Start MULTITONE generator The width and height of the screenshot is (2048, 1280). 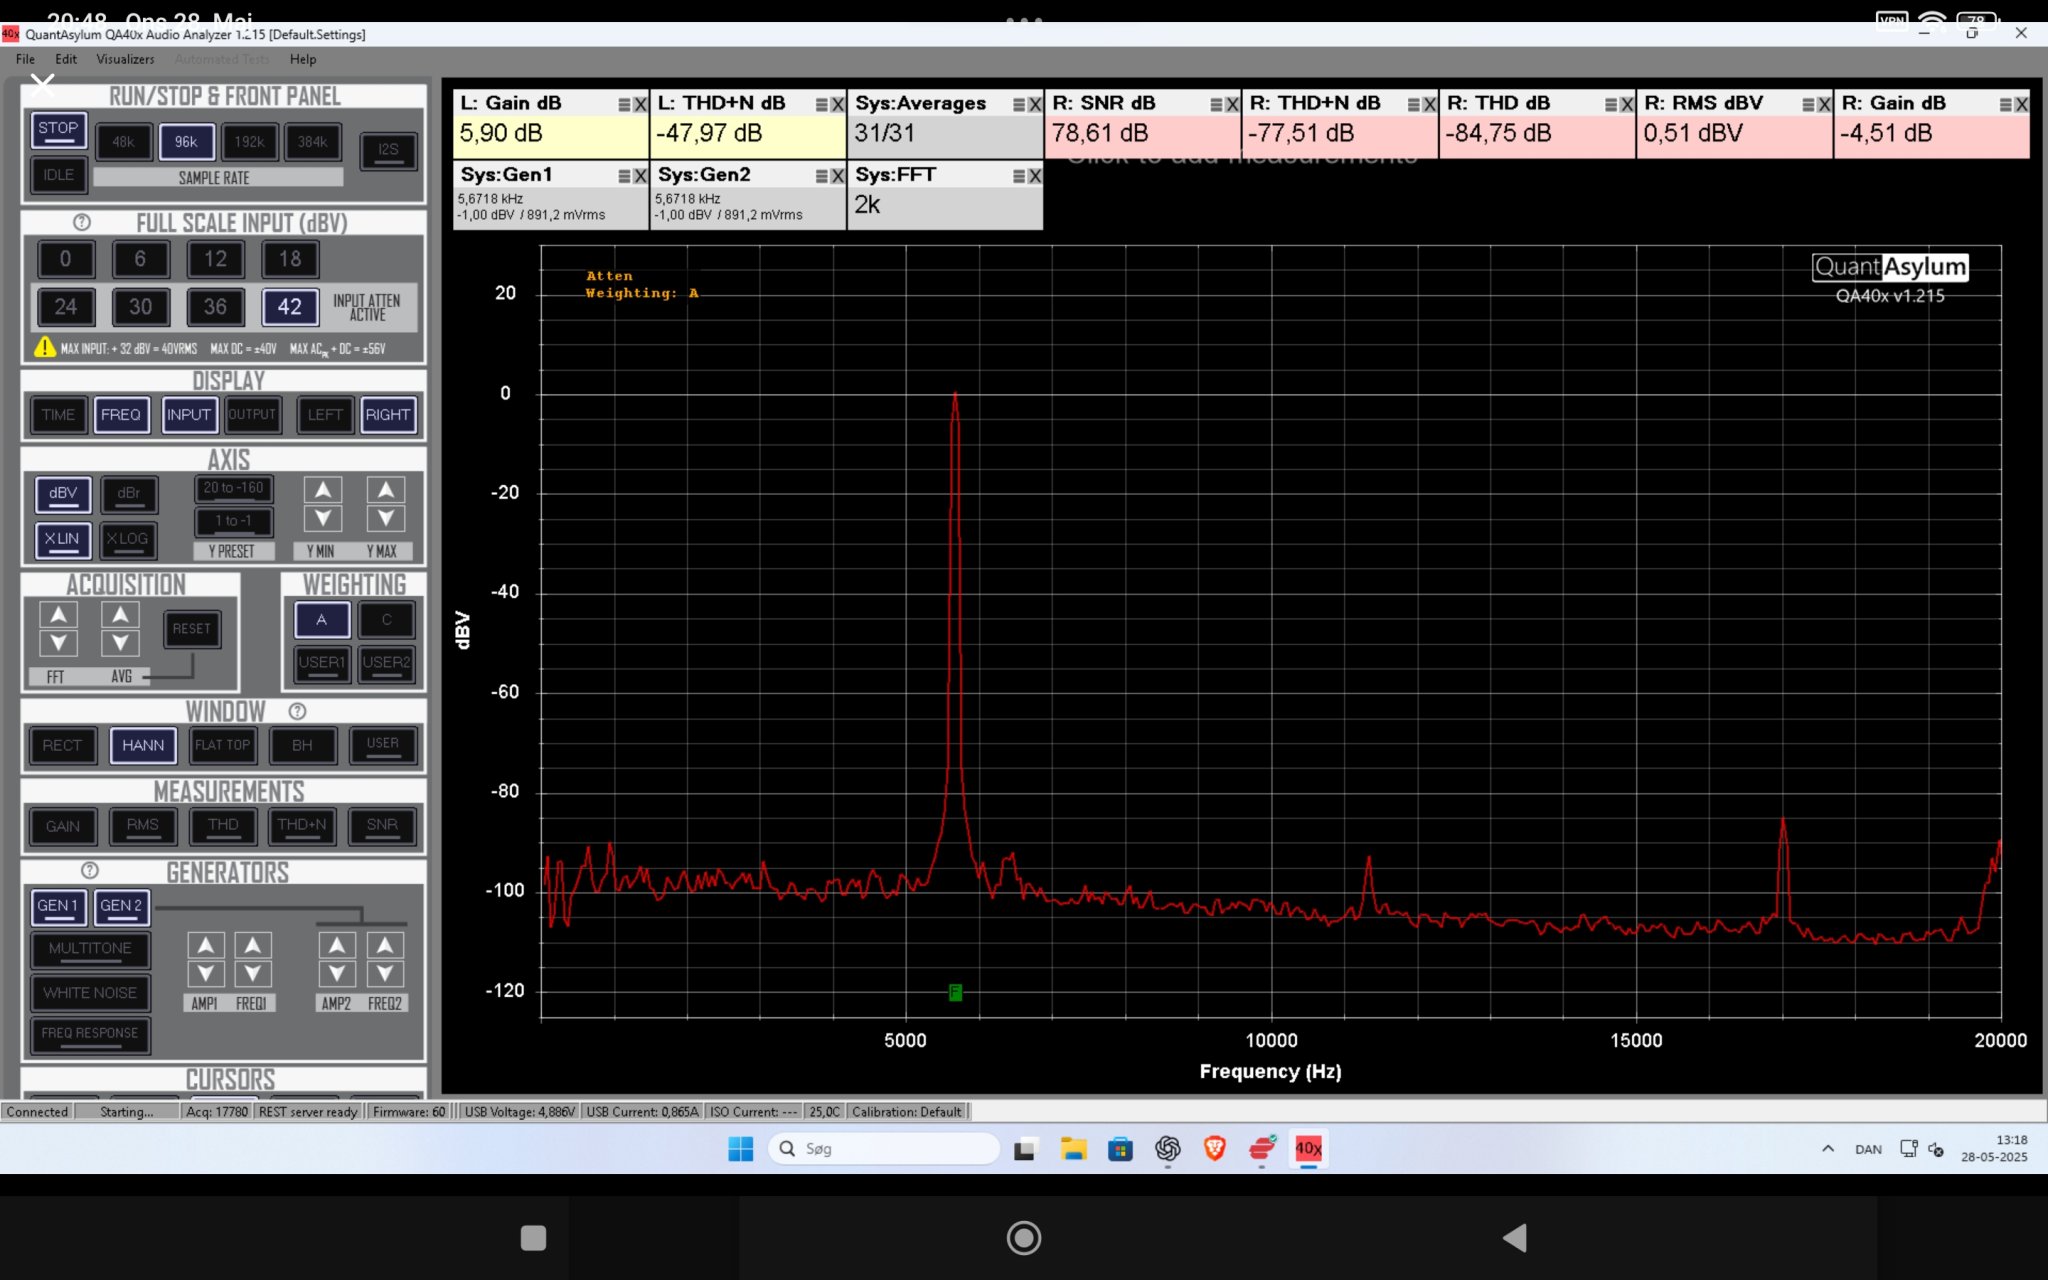(90, 949)
